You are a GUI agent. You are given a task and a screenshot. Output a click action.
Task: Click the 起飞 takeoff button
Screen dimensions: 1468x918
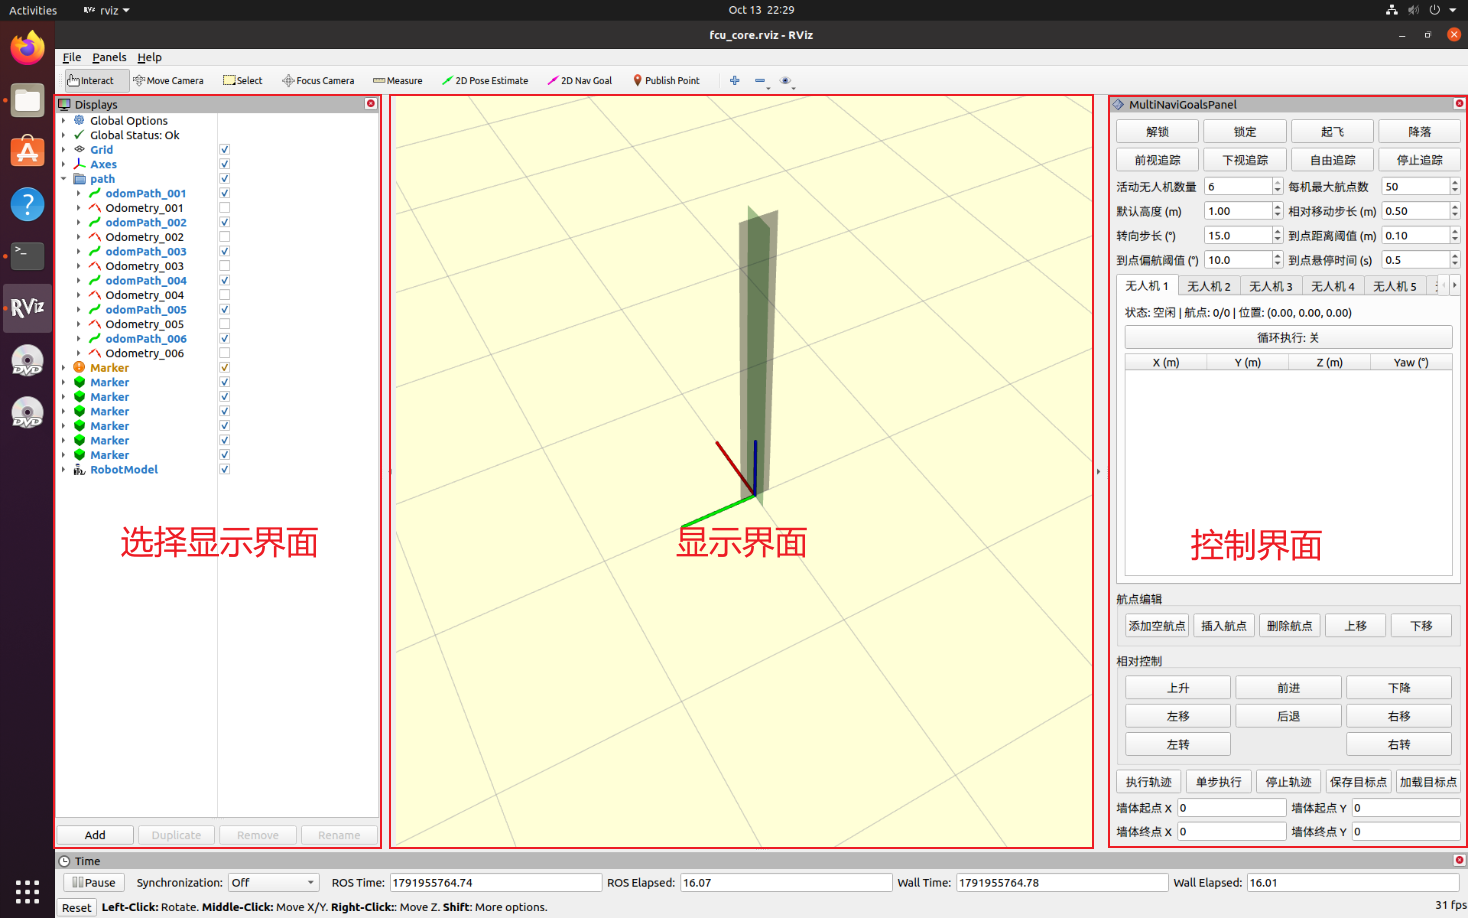[x=1332, y=132]
